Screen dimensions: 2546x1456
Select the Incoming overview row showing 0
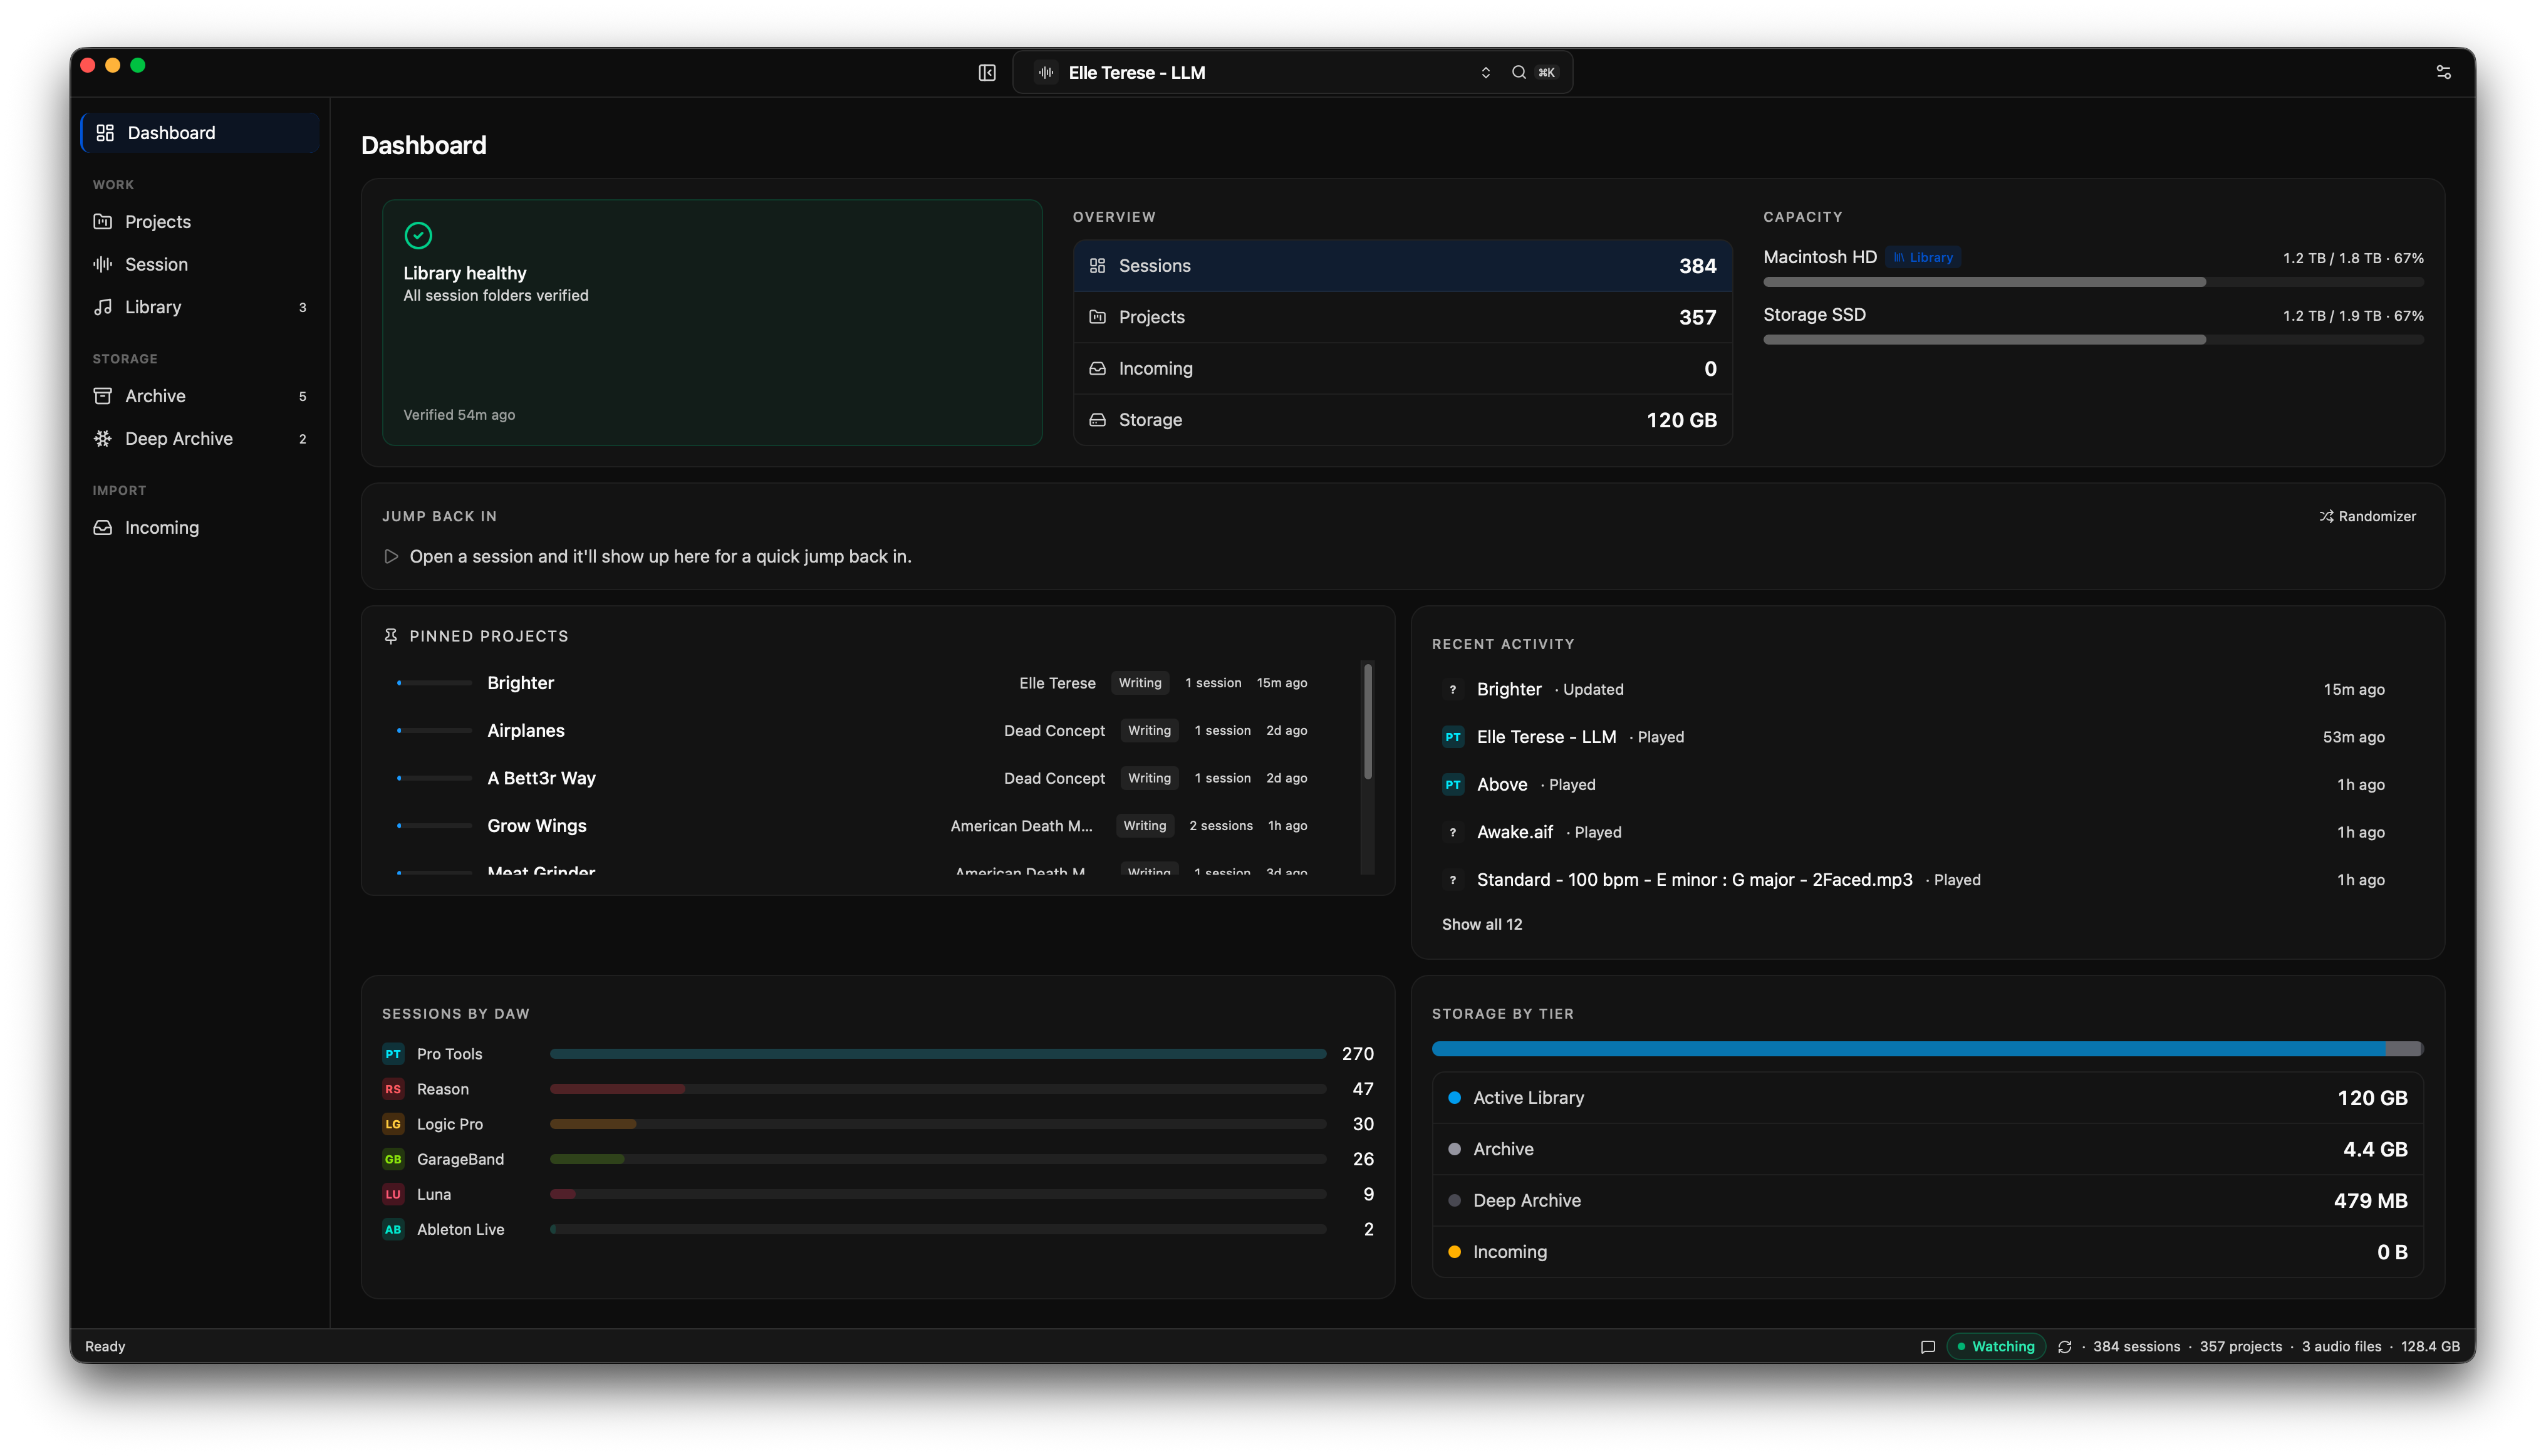tap(1402, 368)
